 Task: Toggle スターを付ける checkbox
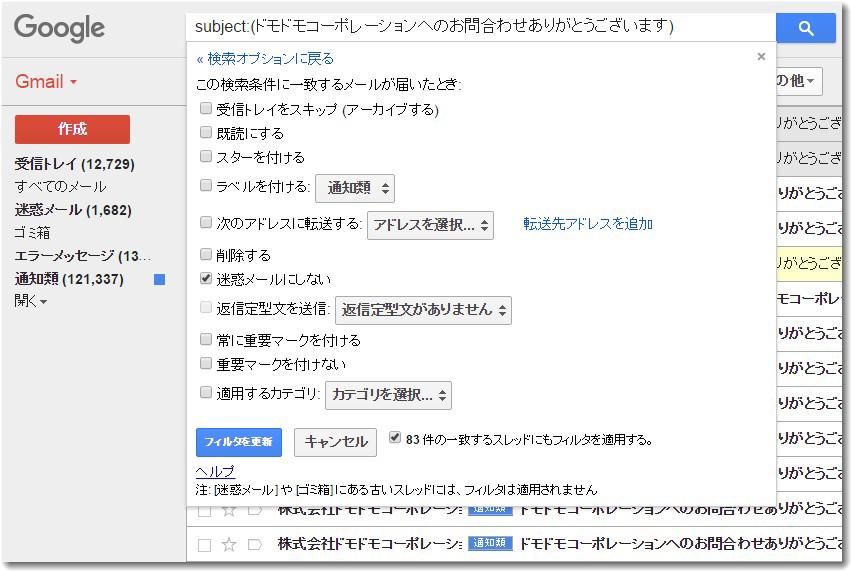(206, 156)
